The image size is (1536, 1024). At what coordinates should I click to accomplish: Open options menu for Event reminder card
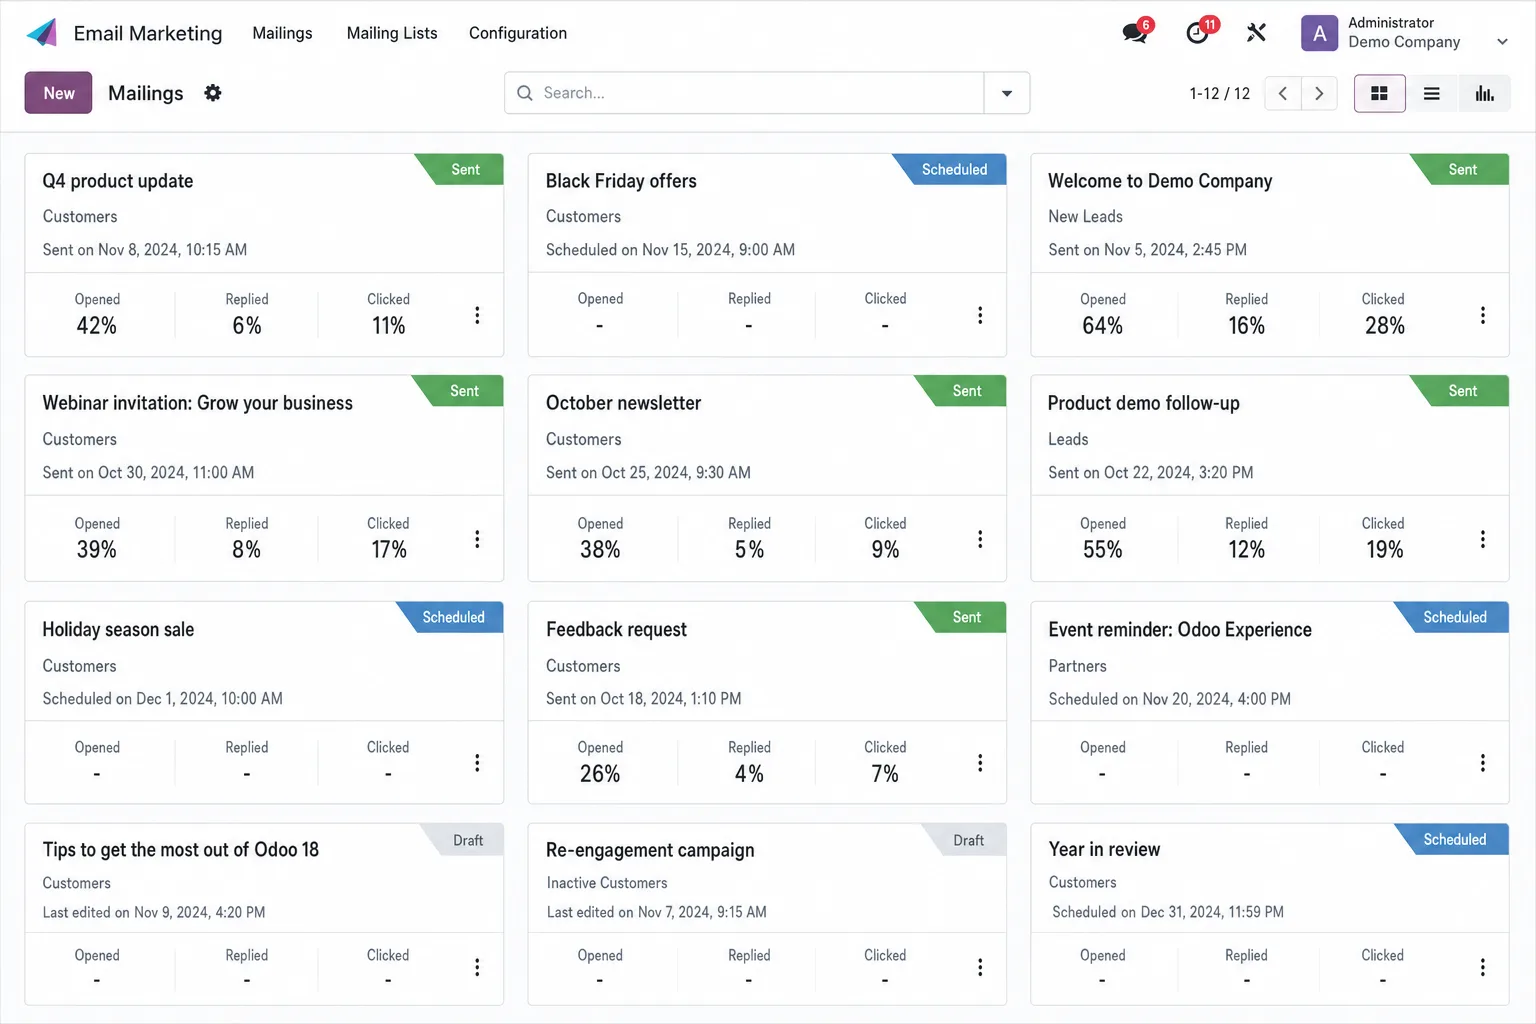click(1483, 763)
